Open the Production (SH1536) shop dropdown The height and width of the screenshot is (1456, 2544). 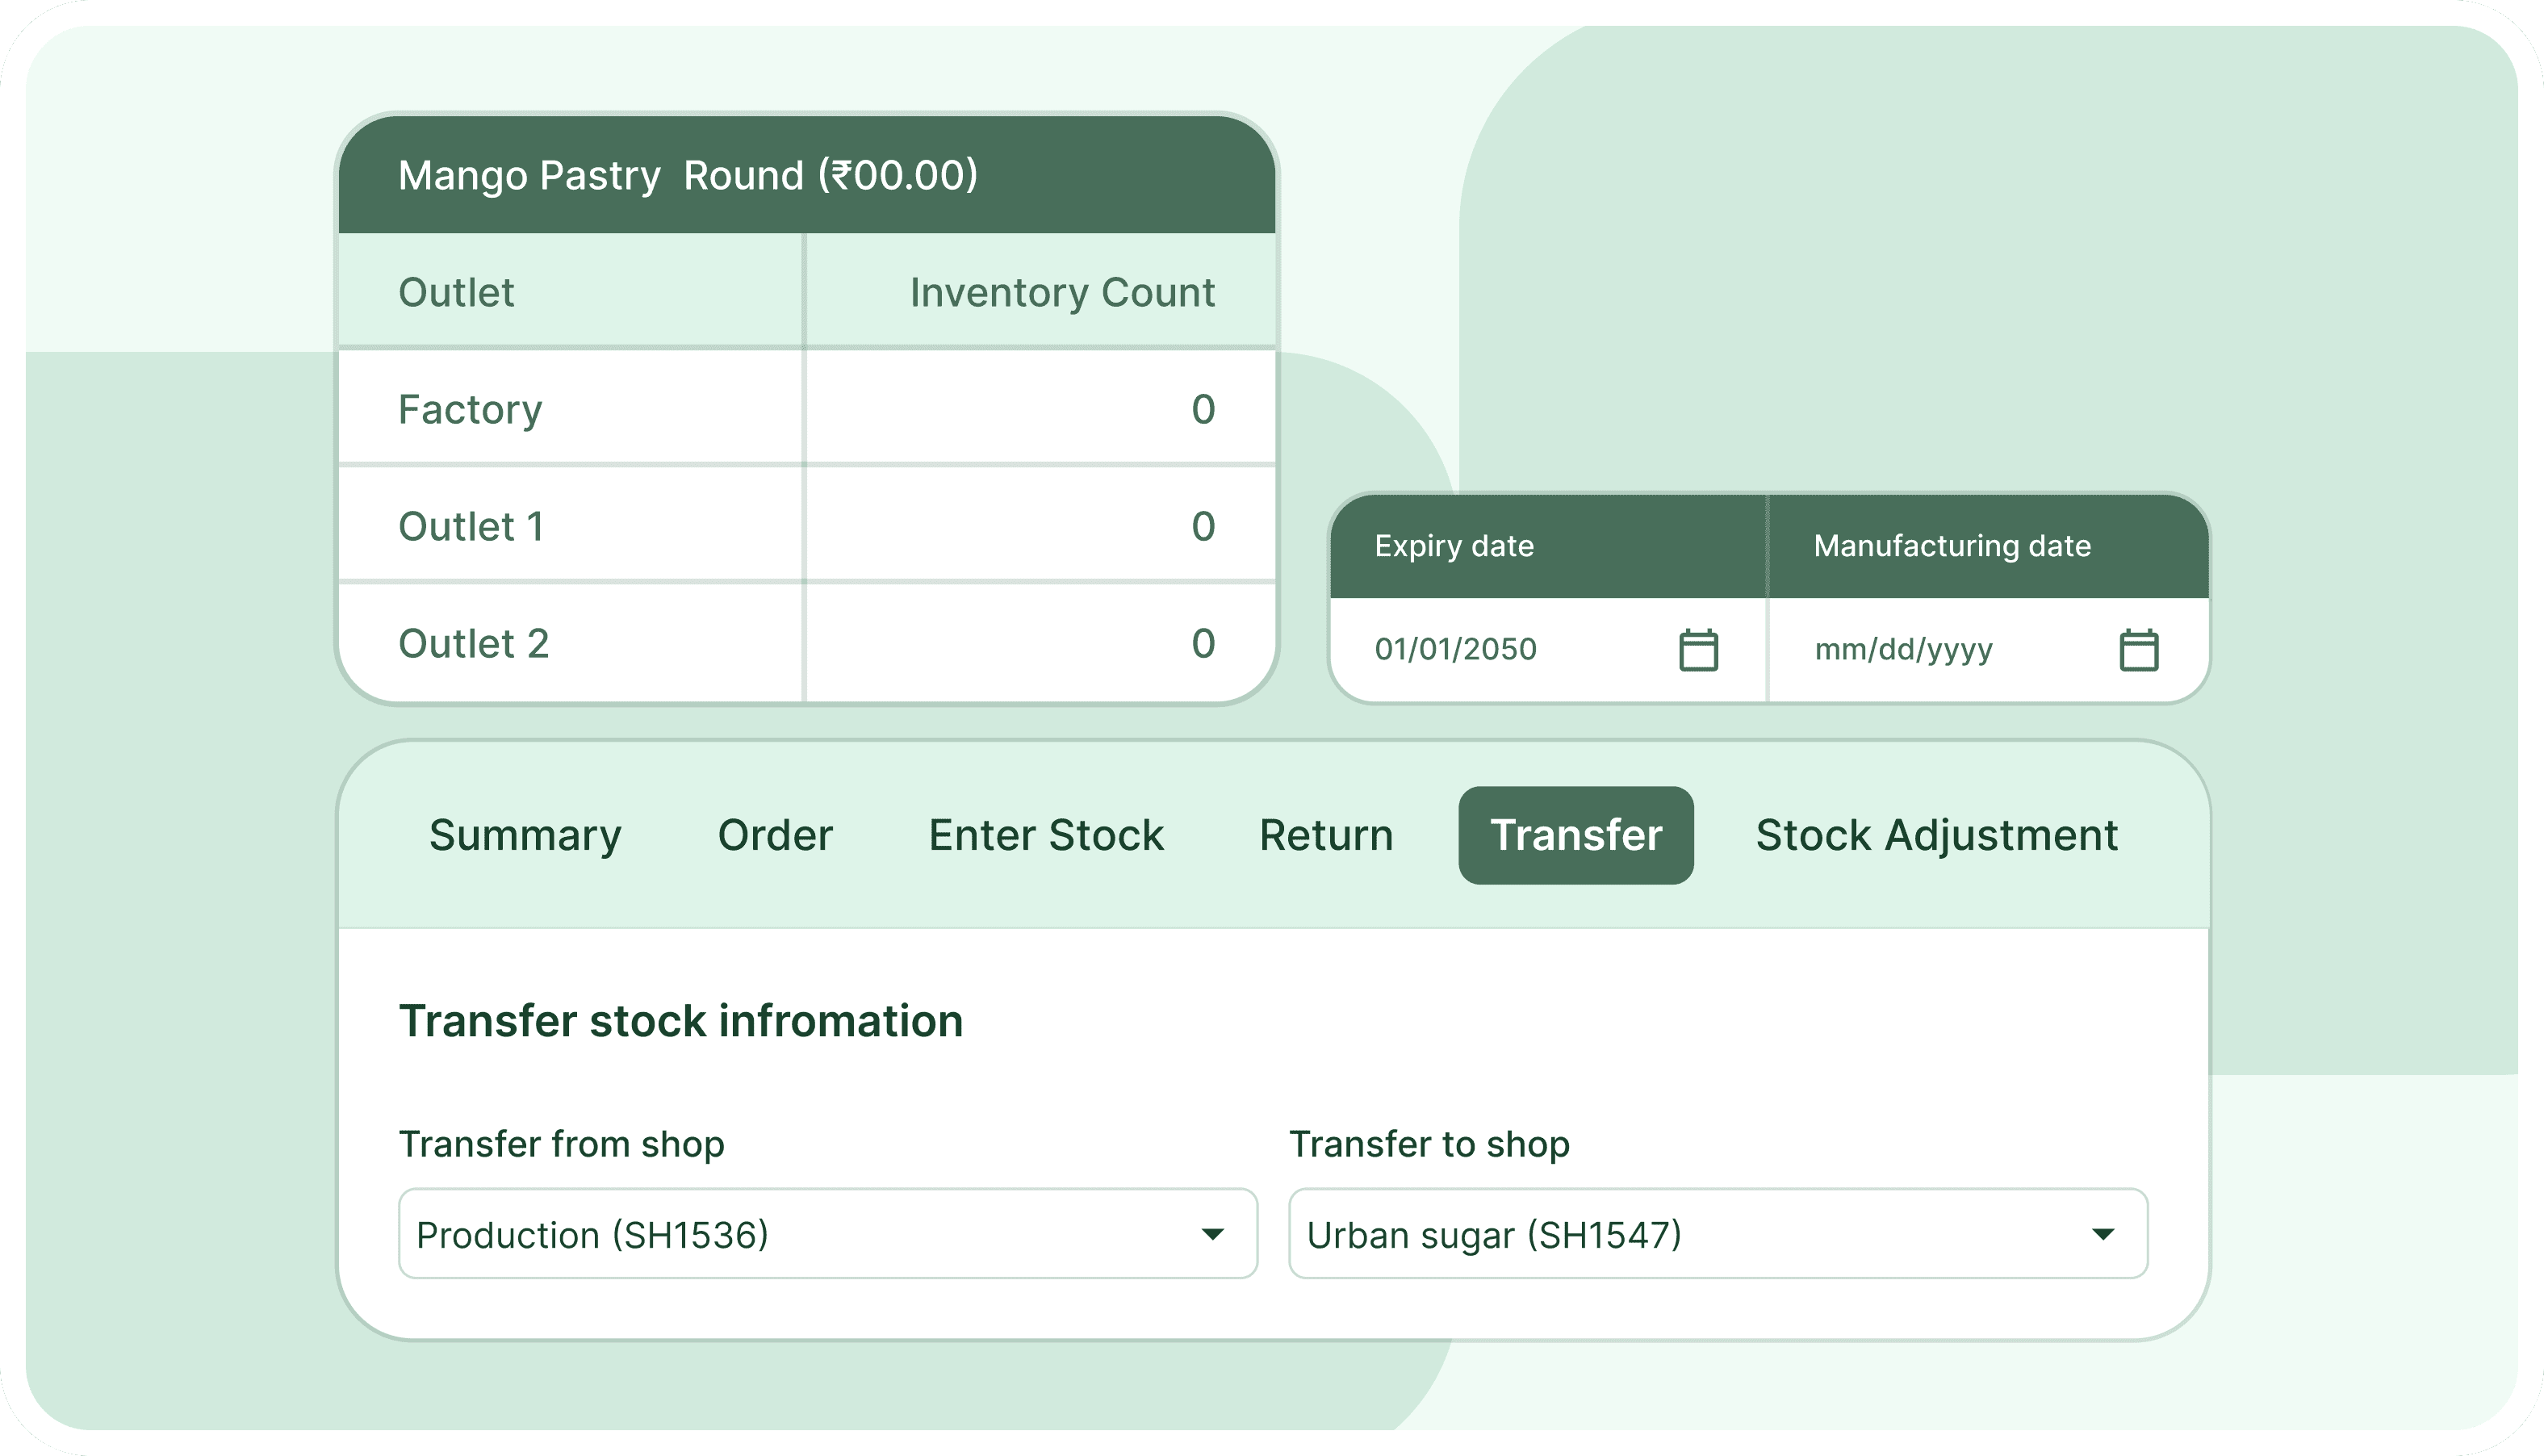(827, 1235)
